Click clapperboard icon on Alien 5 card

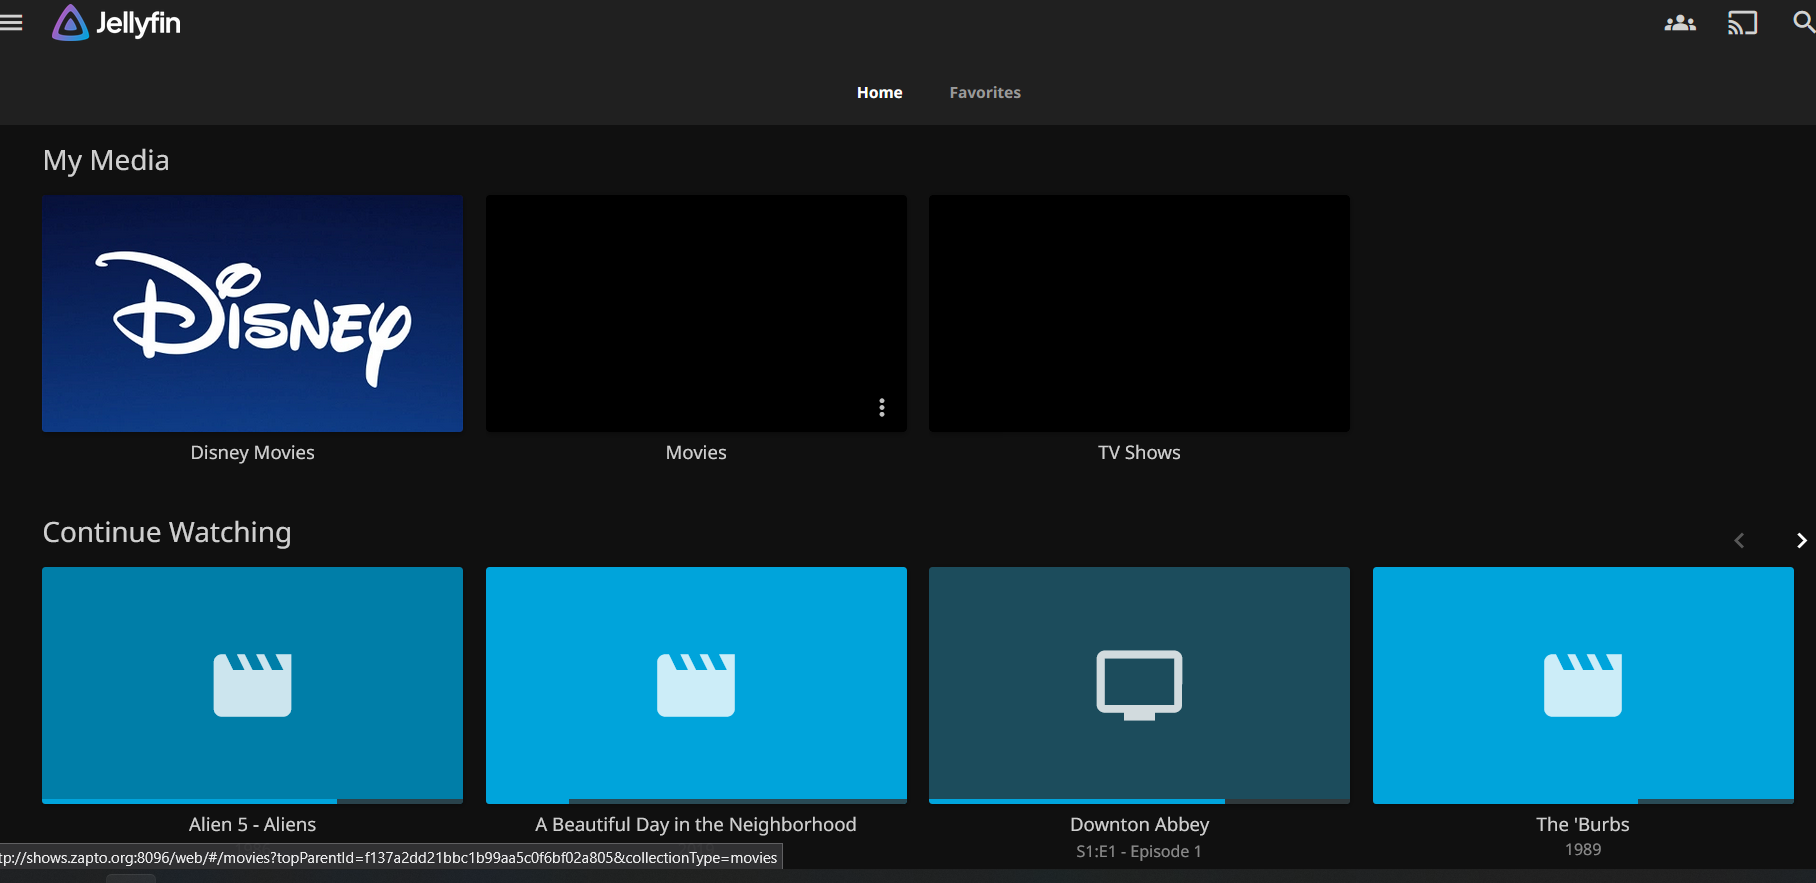(x=252, y=685)
